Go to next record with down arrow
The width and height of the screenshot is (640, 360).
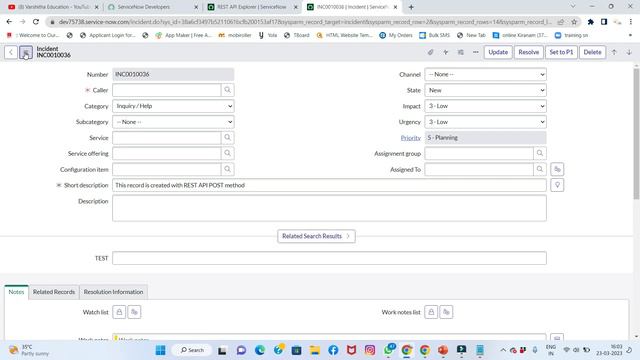click(x=629, y=52)
